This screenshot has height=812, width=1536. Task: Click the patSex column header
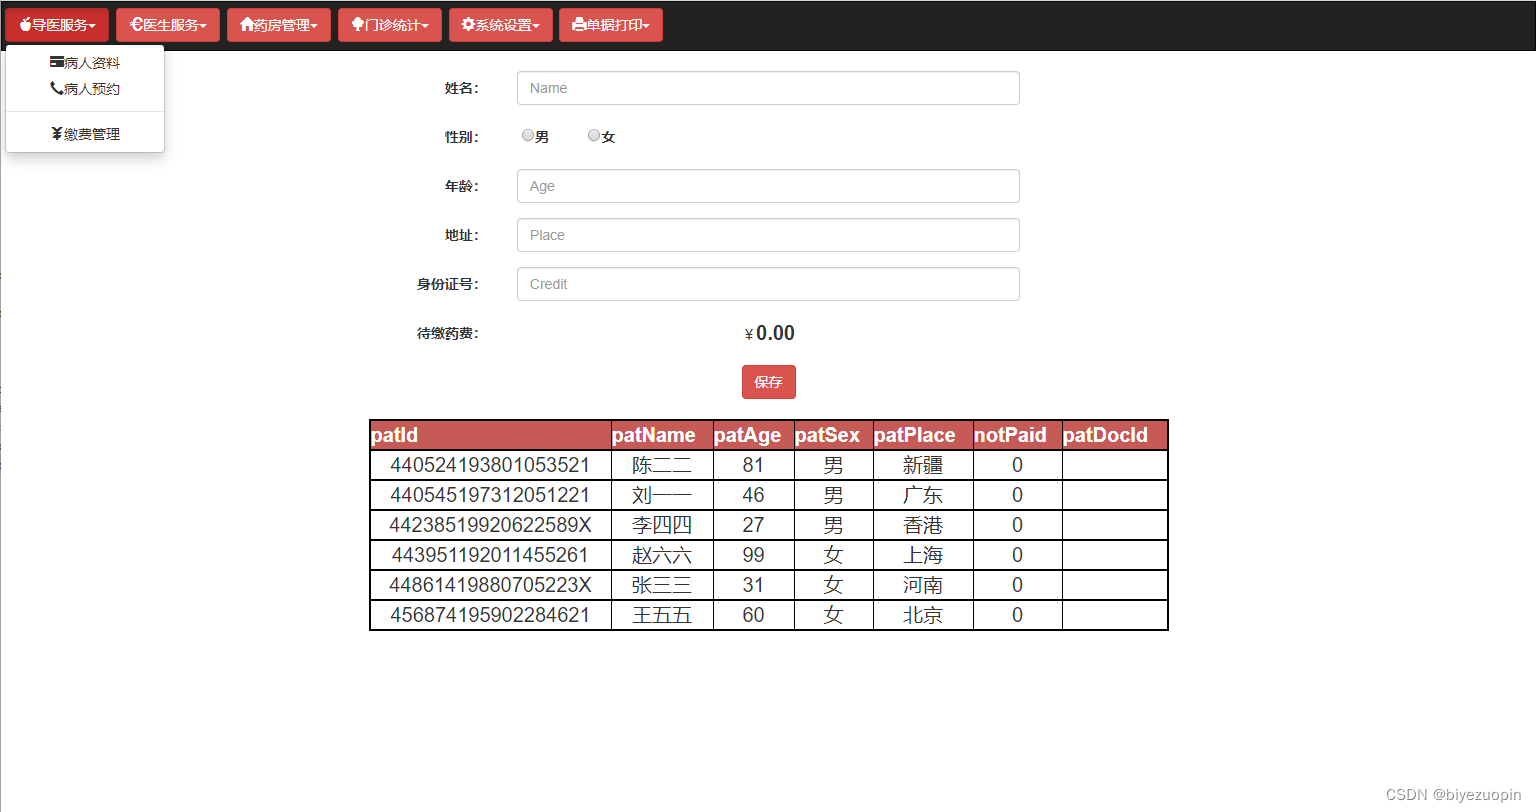click(833, 435)
